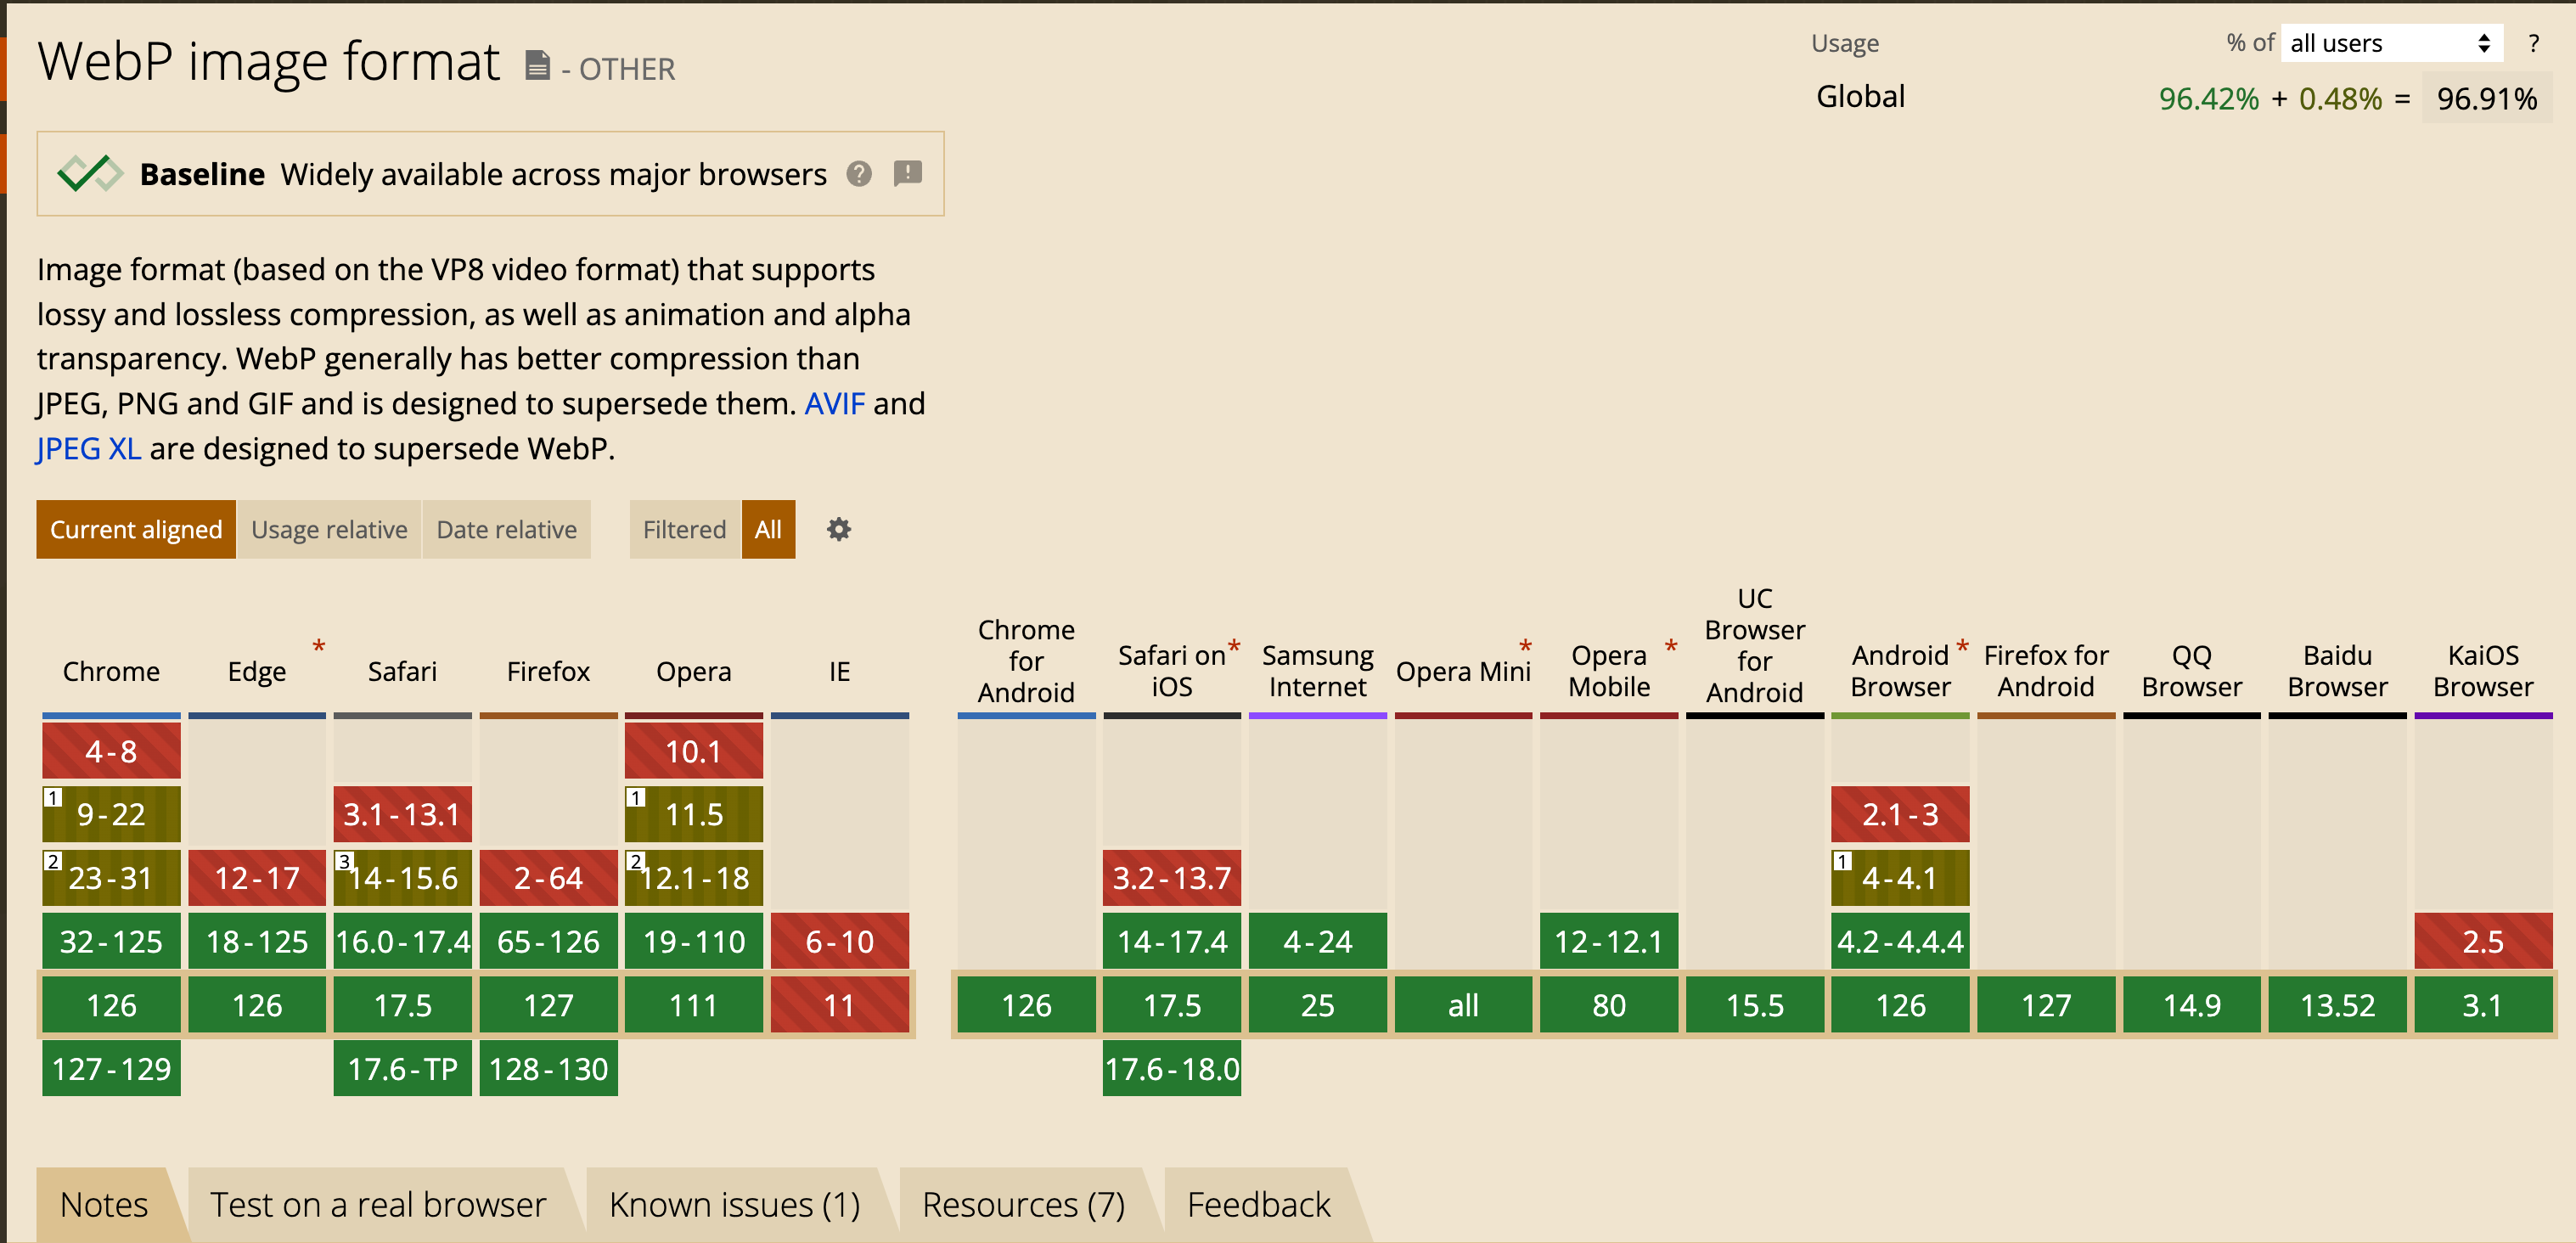Switch to Usage relative view
This screenshot has width=2576, height=1243.
tap(329, 529)
